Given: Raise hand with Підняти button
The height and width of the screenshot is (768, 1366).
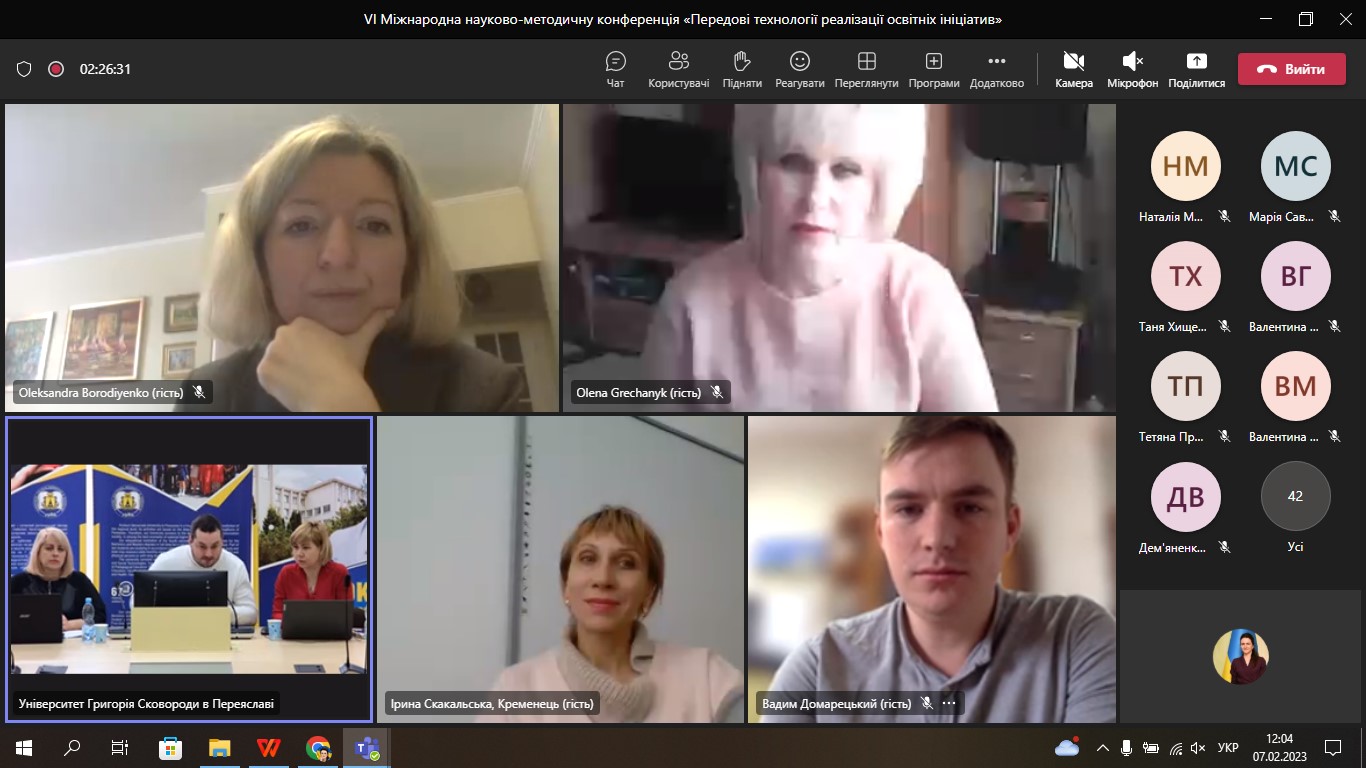Looking at the screenshot, I should [742, 70].
